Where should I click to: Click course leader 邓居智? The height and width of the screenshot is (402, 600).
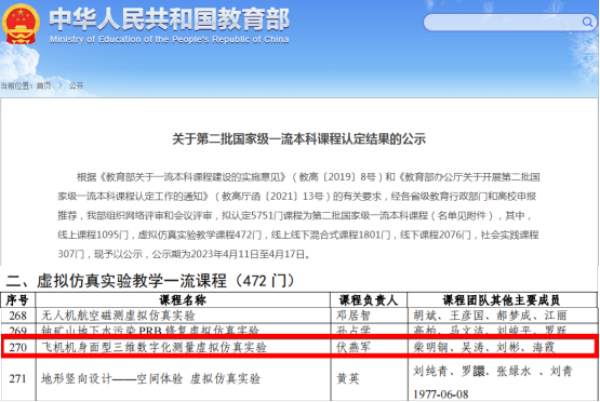click(354, 316)
